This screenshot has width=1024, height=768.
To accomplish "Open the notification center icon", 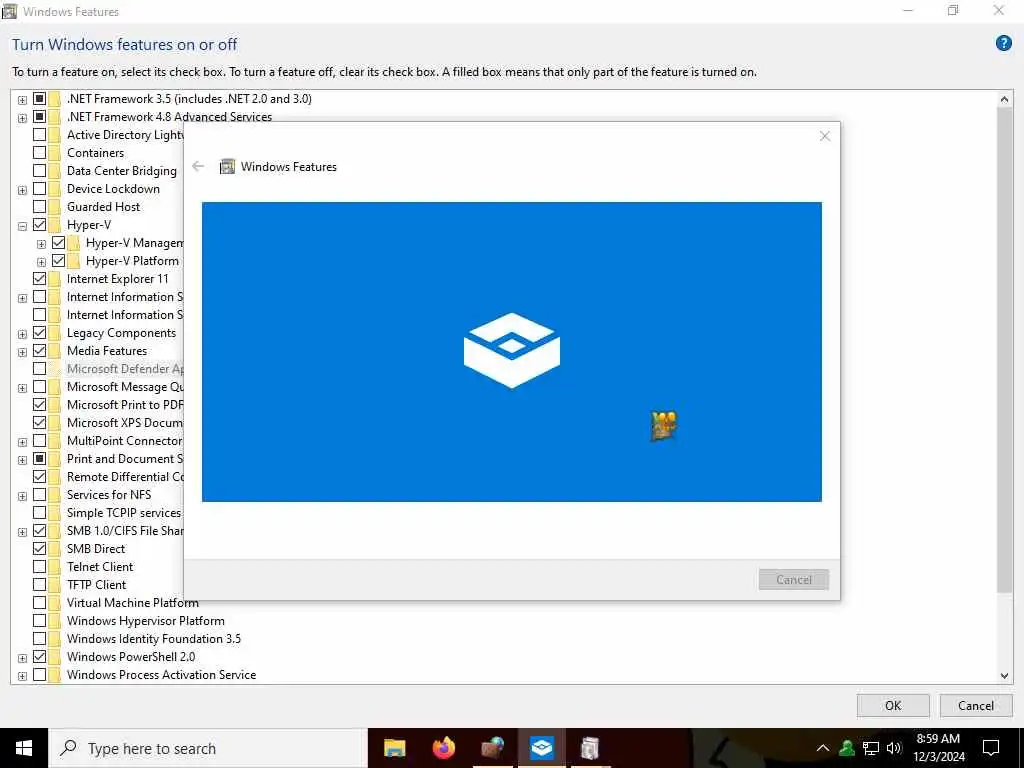I will [x=991, y=748].
